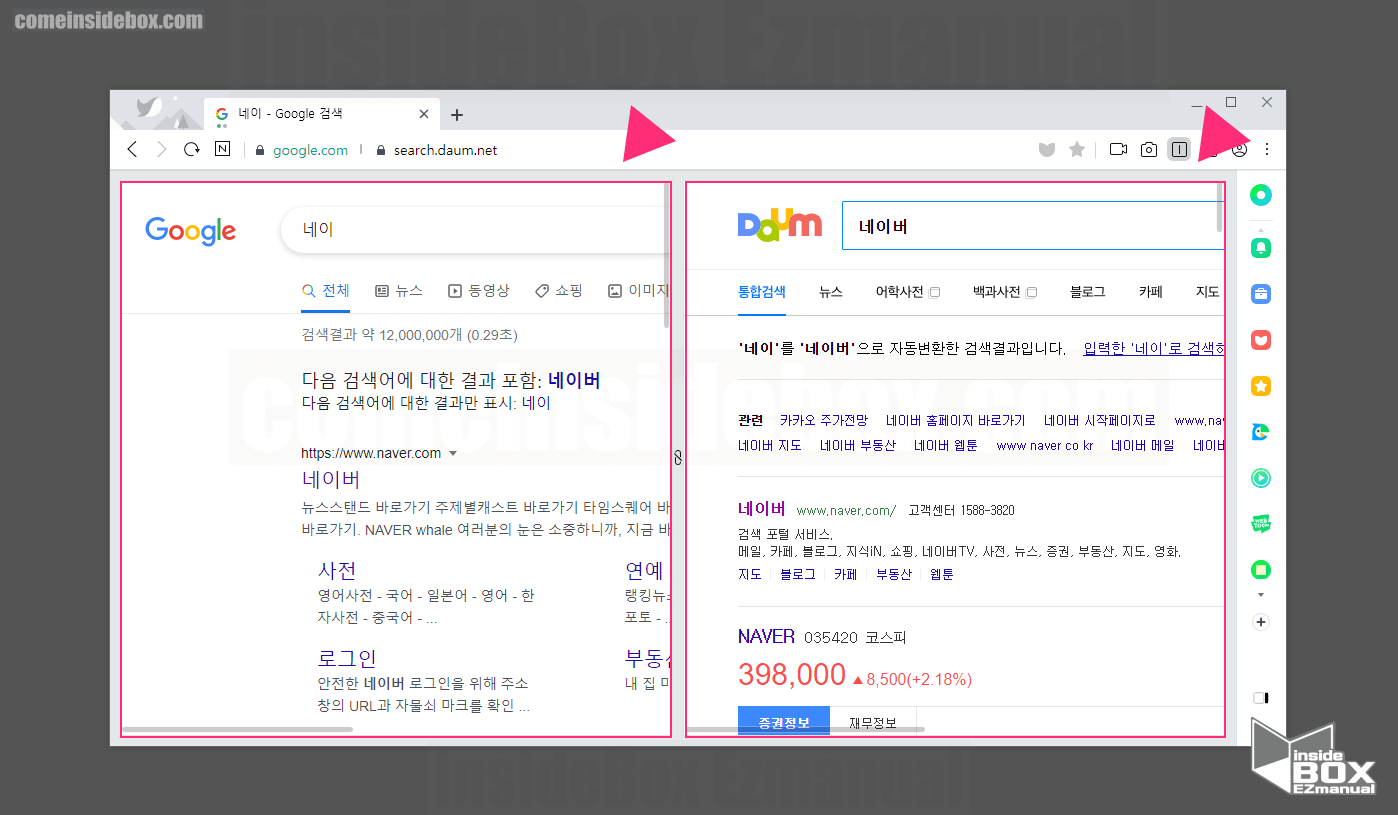Toggle the dual tab split view icon
Screen dimensions: 1398x815
1179,150
